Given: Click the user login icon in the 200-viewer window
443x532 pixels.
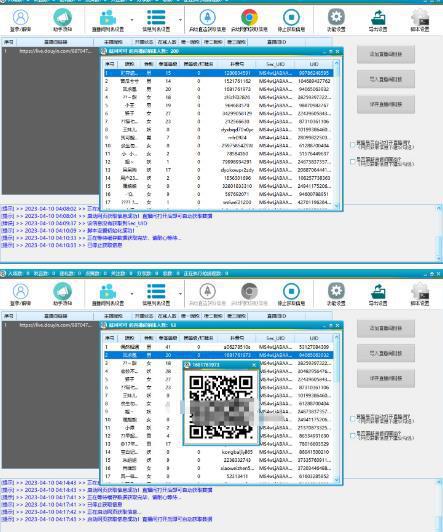Looking at the screenshot, I should tap(21, 17).
